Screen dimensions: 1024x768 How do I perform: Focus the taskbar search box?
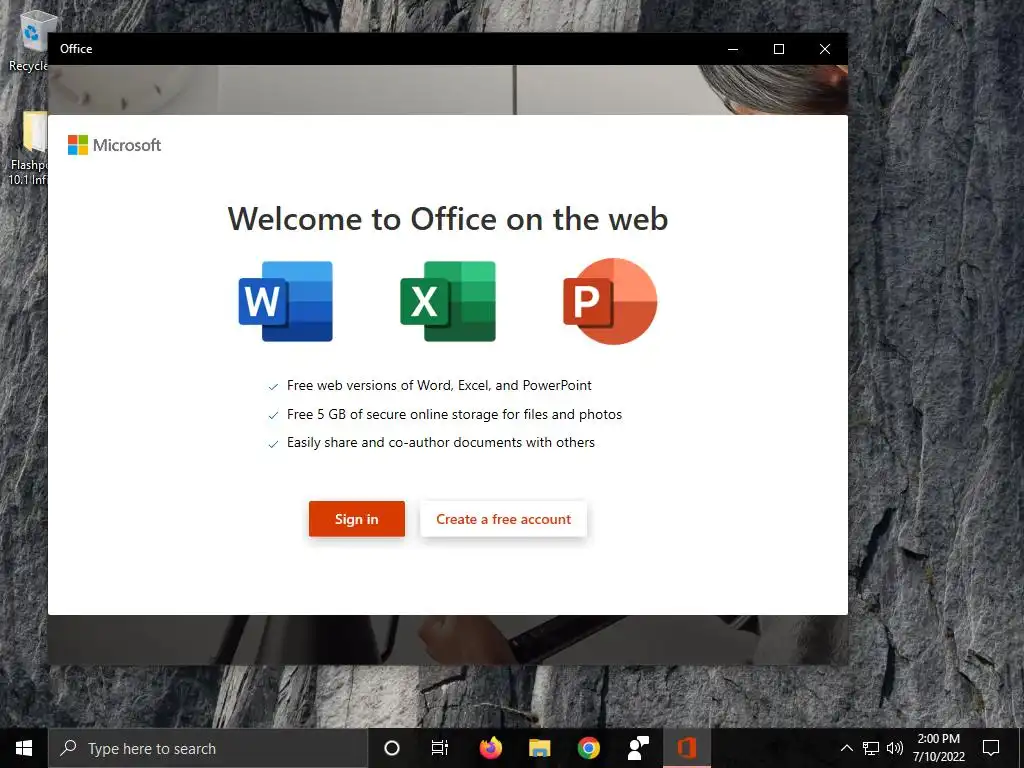pos(208,748)
